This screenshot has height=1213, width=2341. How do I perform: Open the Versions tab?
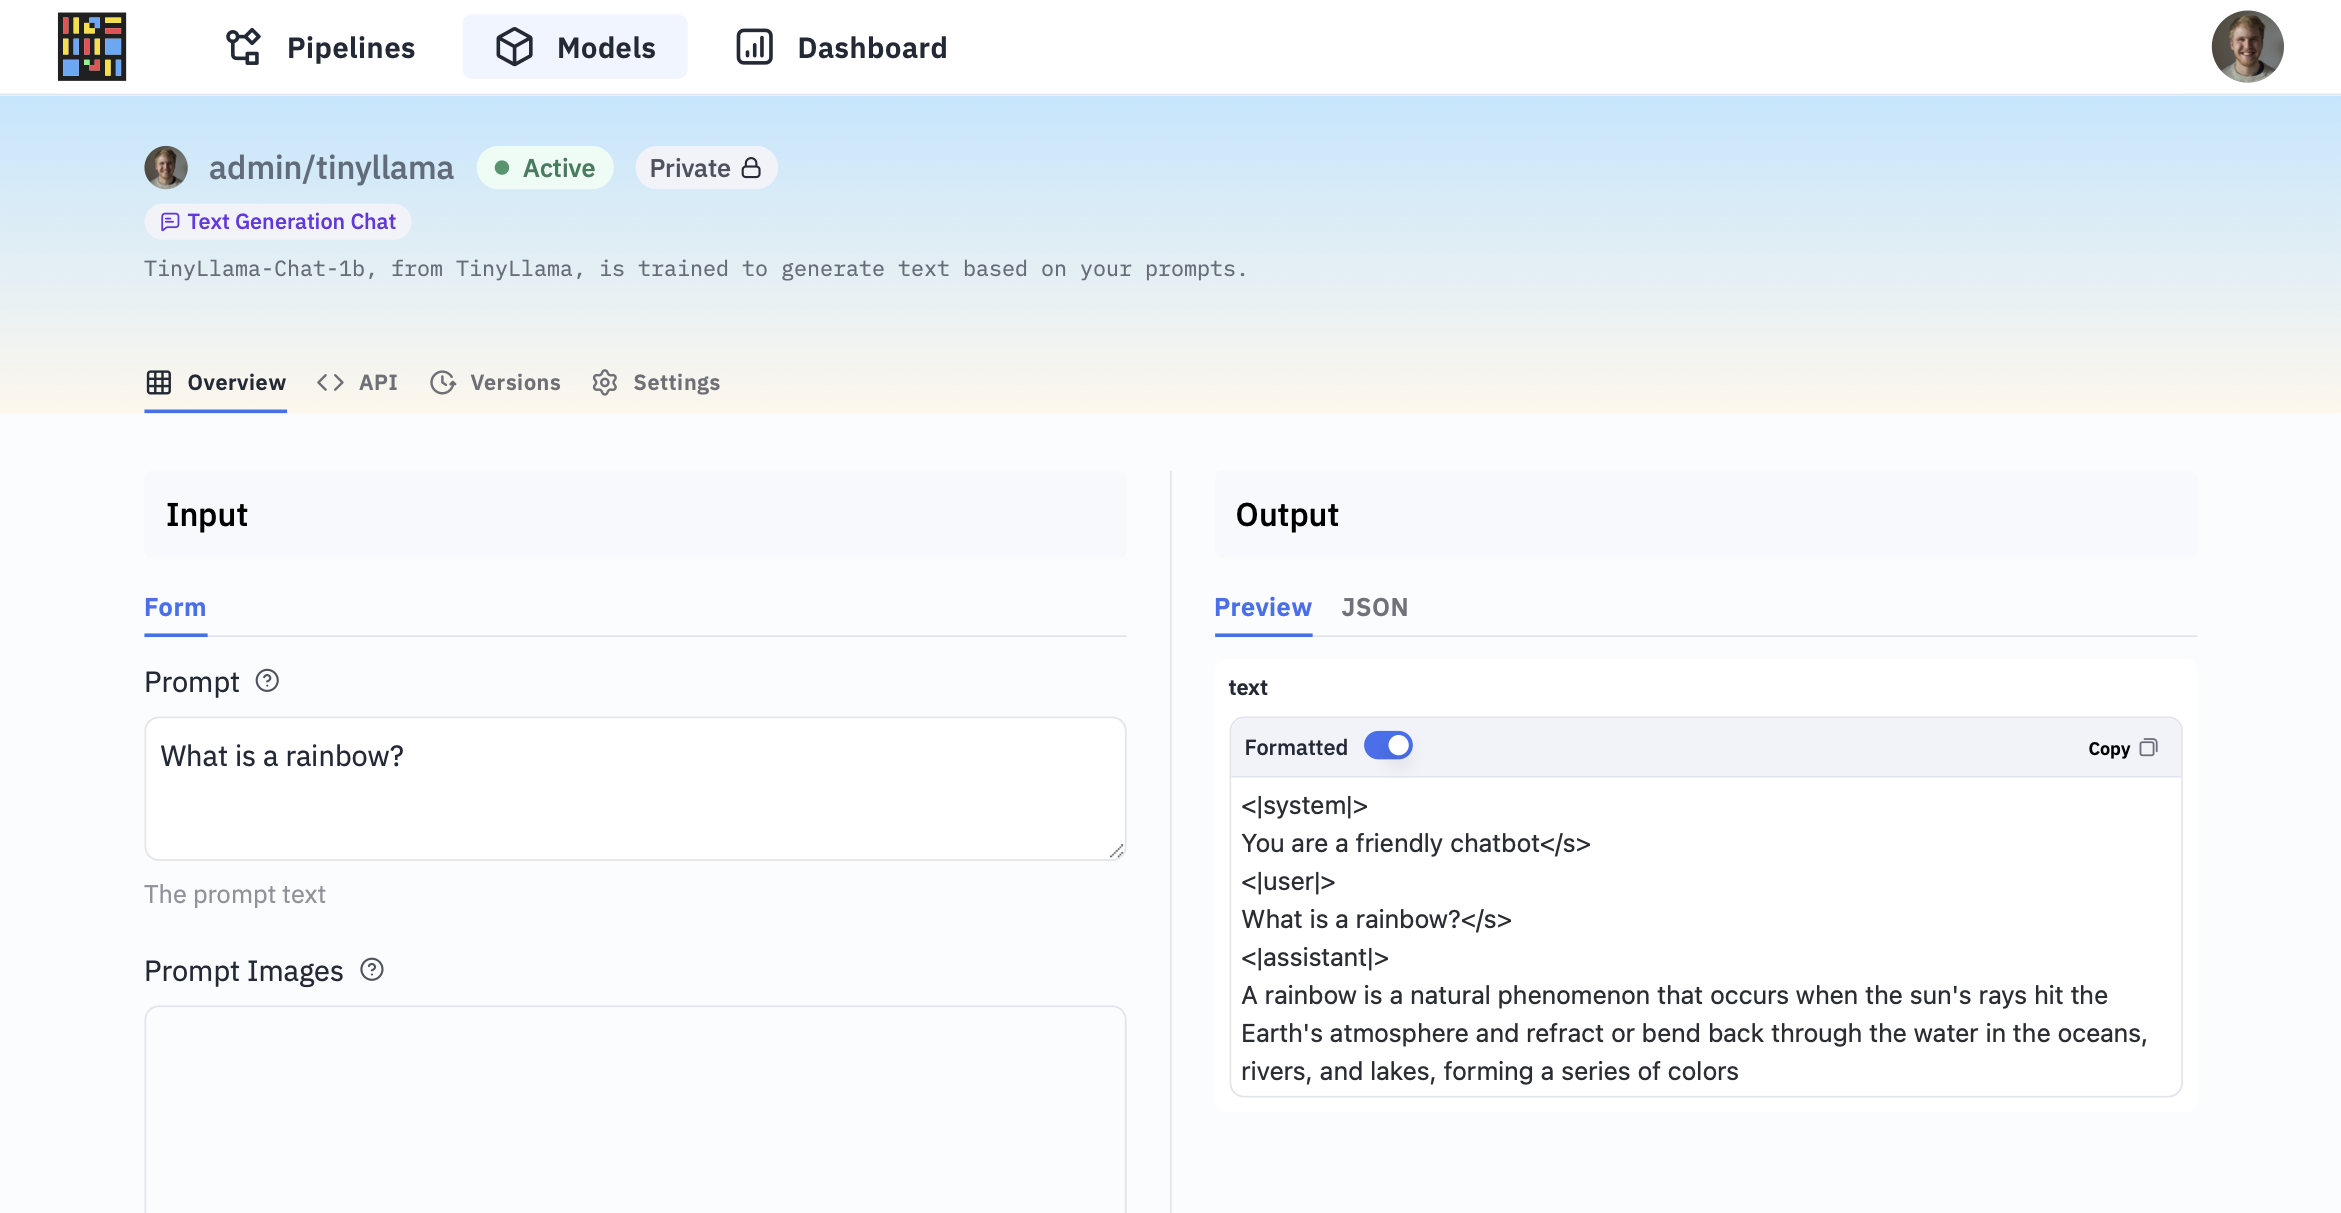click(496, 383)
